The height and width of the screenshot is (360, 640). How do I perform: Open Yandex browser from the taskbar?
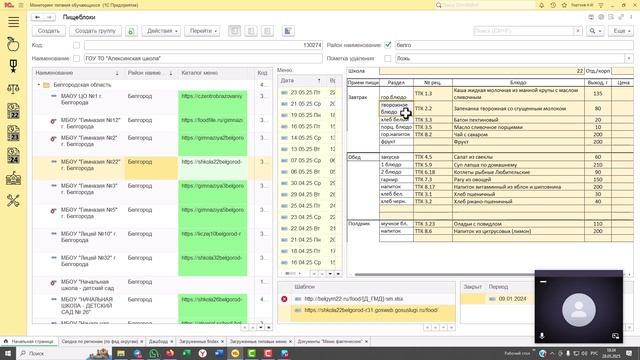[202, 353]
